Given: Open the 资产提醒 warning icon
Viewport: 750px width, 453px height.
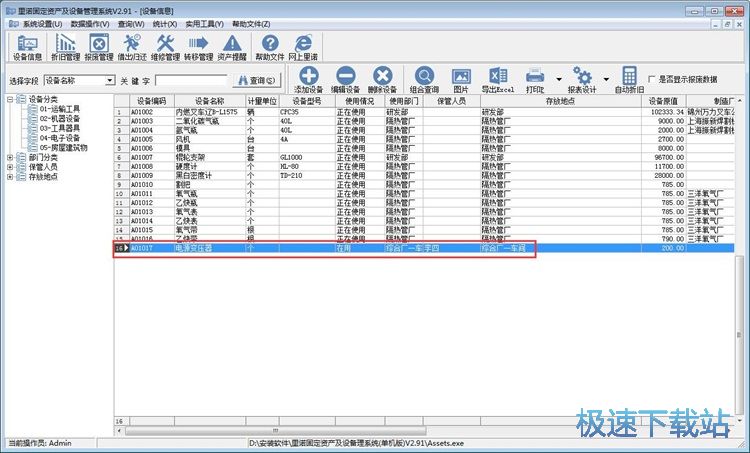Looking at the screenshot, I should pyautogui.click(x=232, y=48).
